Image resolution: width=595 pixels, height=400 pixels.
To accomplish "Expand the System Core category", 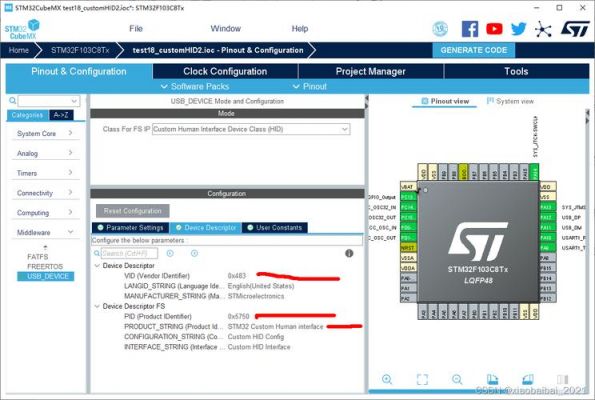I will [45, 133].
